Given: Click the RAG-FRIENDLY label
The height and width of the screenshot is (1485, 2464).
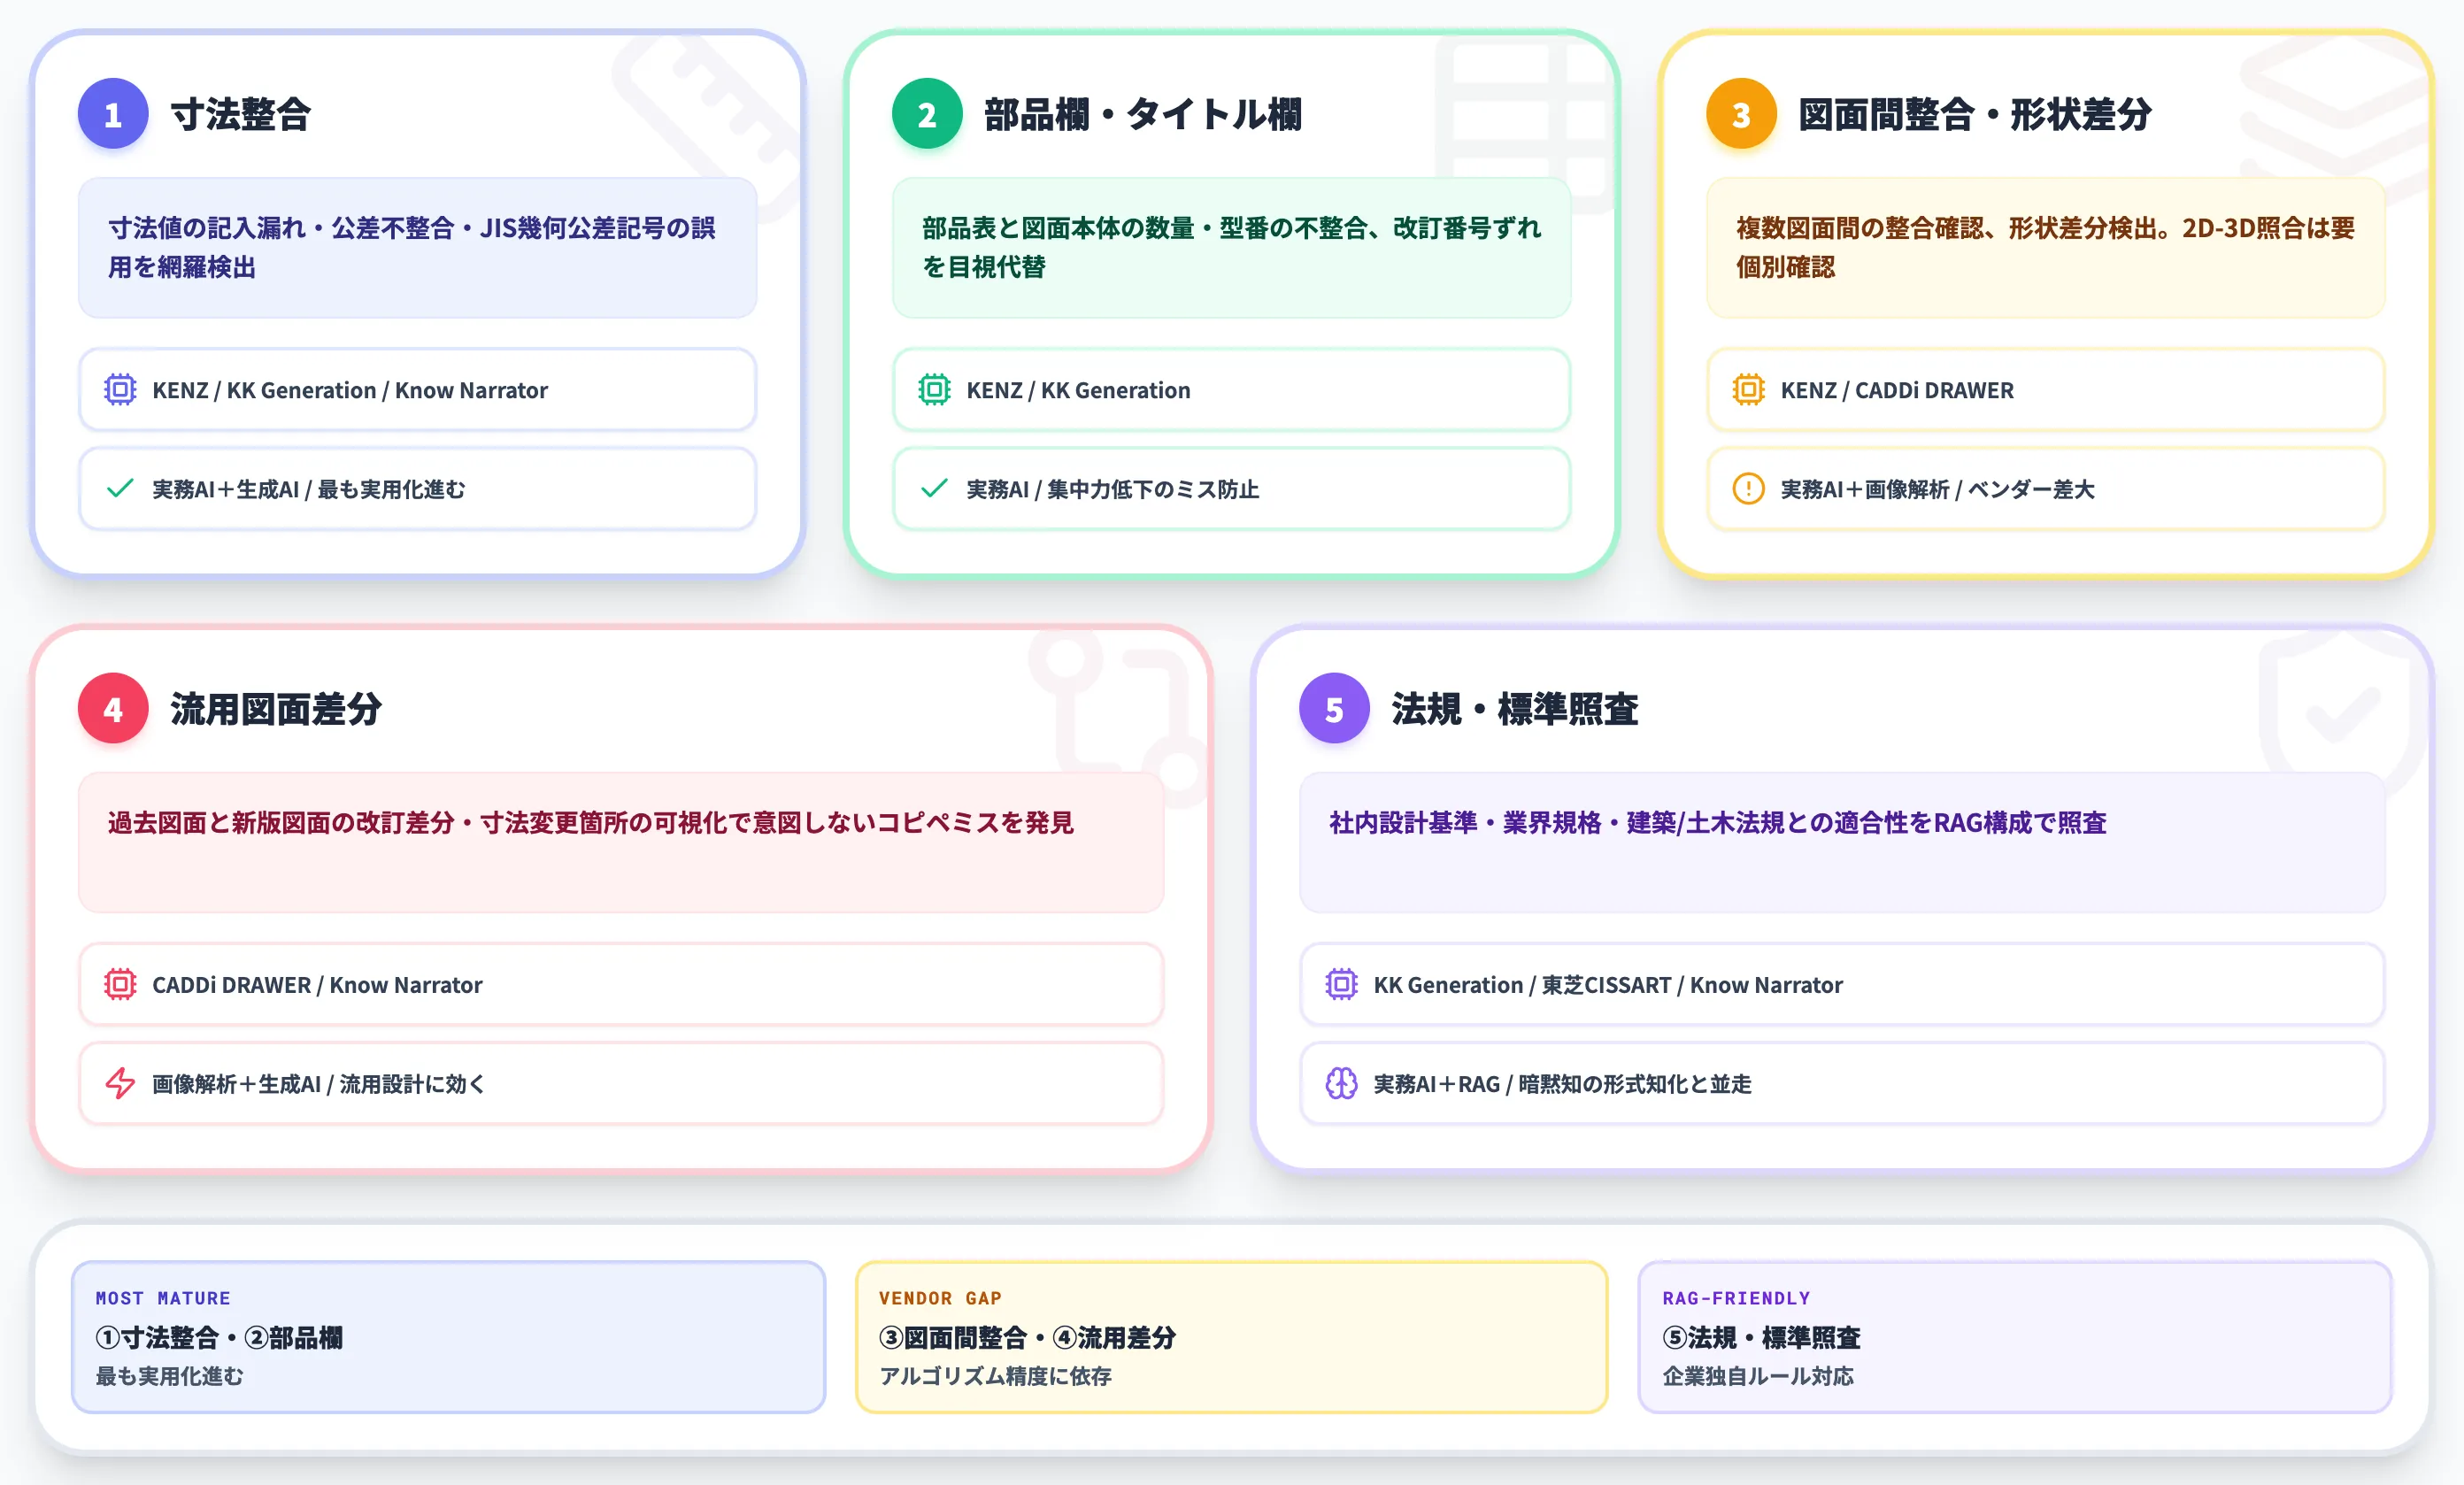Looking at the screenshot, I should (1736, 1298).
